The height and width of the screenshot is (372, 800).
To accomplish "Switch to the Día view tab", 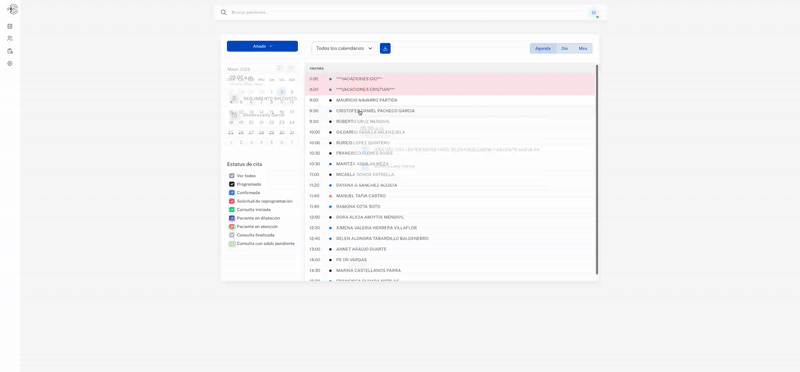I will [564, 48].
